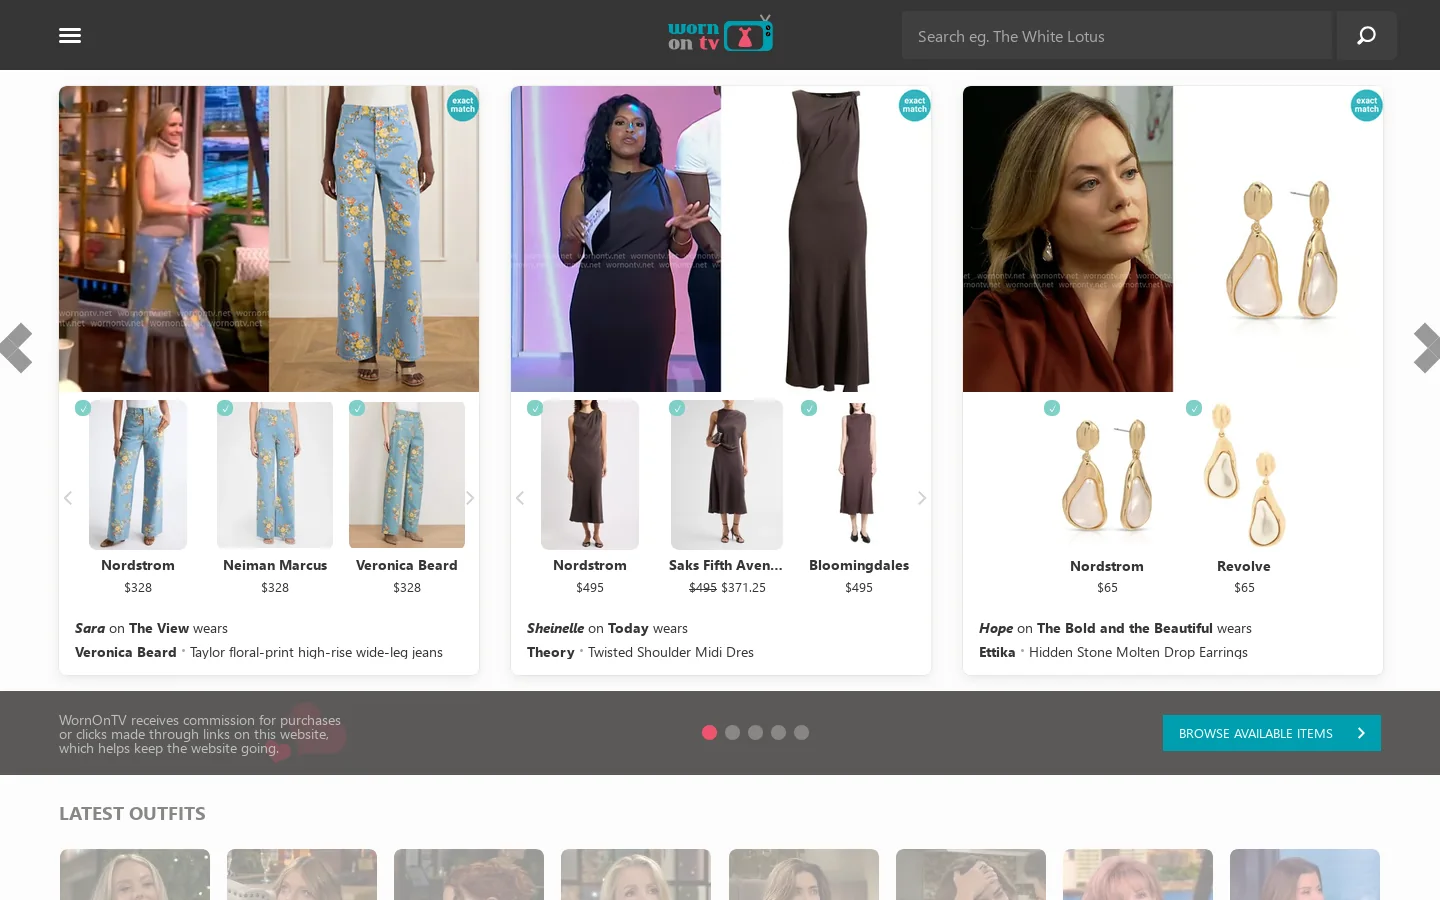The width and height of the screenshot is (1440, 900).
Task: Open Hope on Bold and Beautiful image
Action: coord(1068,239)
